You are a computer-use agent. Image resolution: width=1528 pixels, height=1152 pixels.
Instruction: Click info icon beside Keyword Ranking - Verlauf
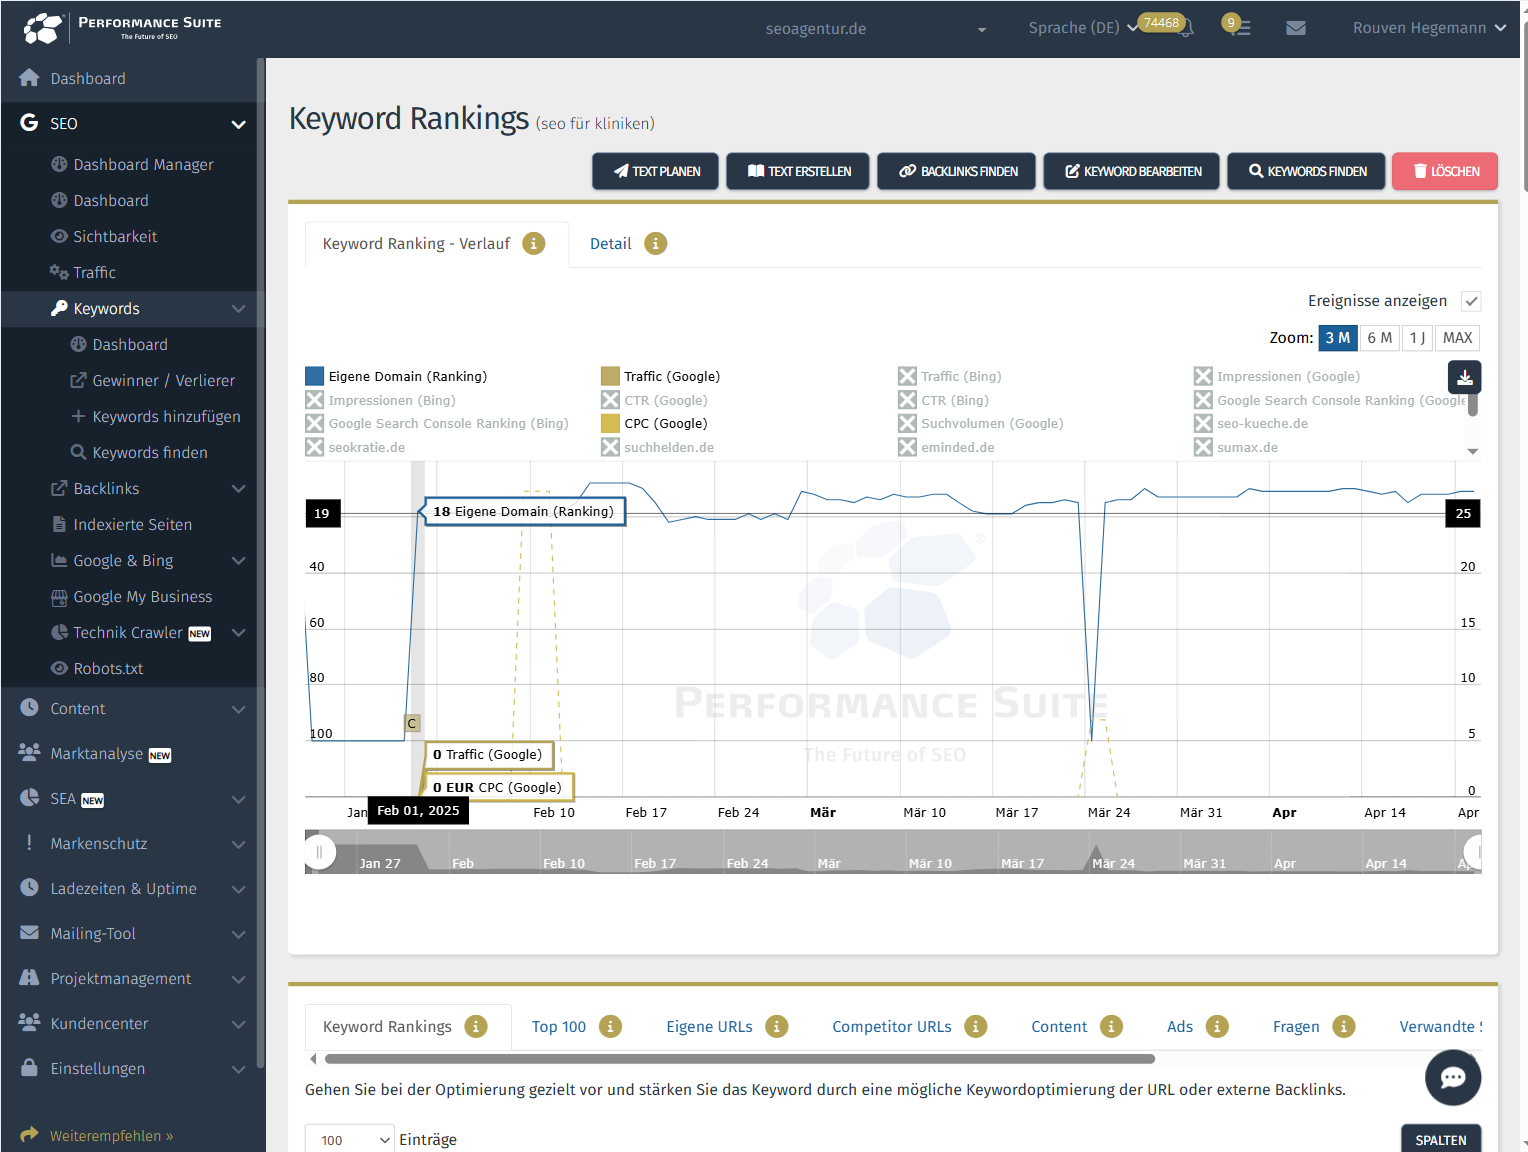534,244
